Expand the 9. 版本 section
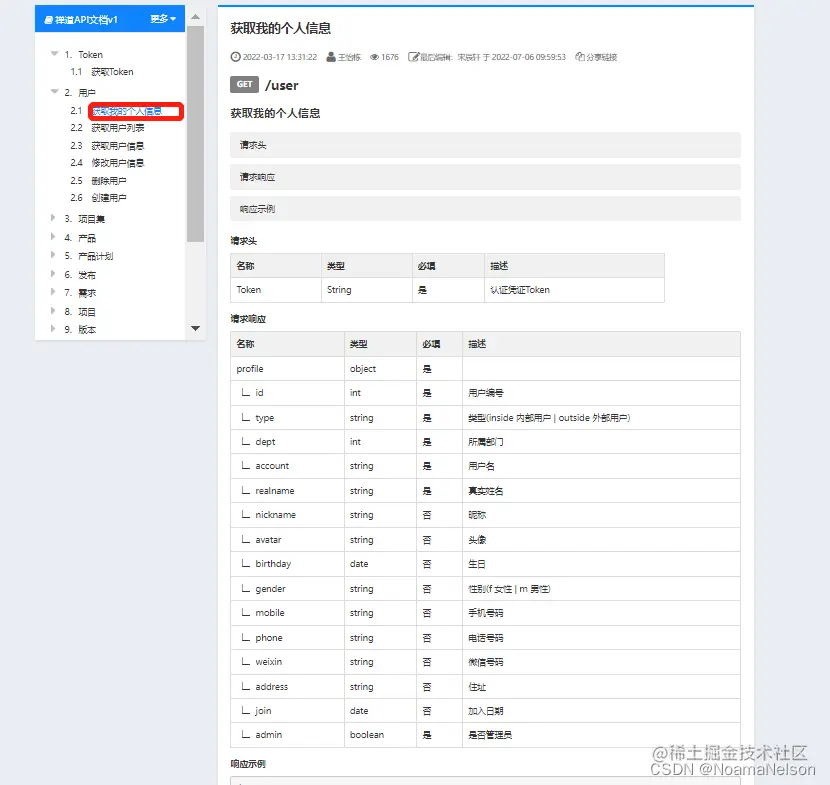The width and height of the screenshot is (830, 785). click(x=52, y=329)
